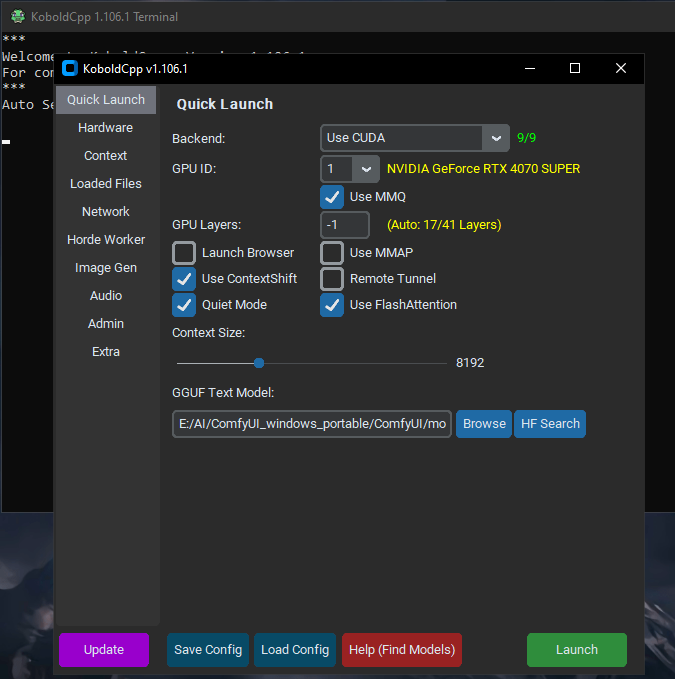Browse for a GGUF text model
The width and height of the screenshot is (675, 679).
(484, 424)
